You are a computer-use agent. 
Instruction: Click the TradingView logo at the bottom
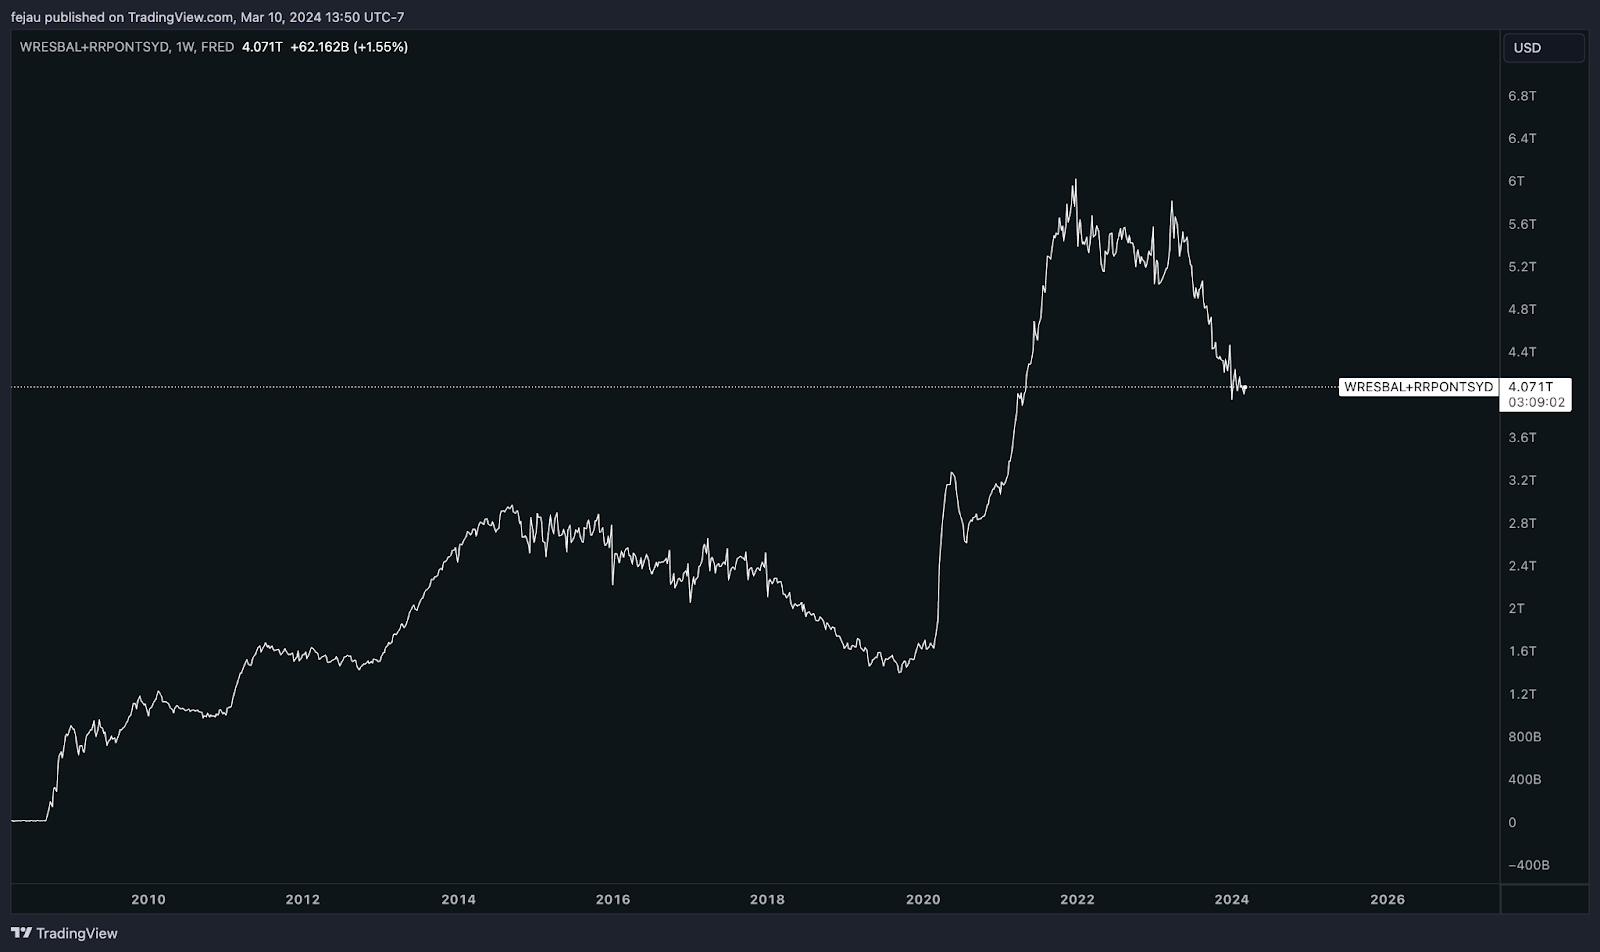[64, 933]
